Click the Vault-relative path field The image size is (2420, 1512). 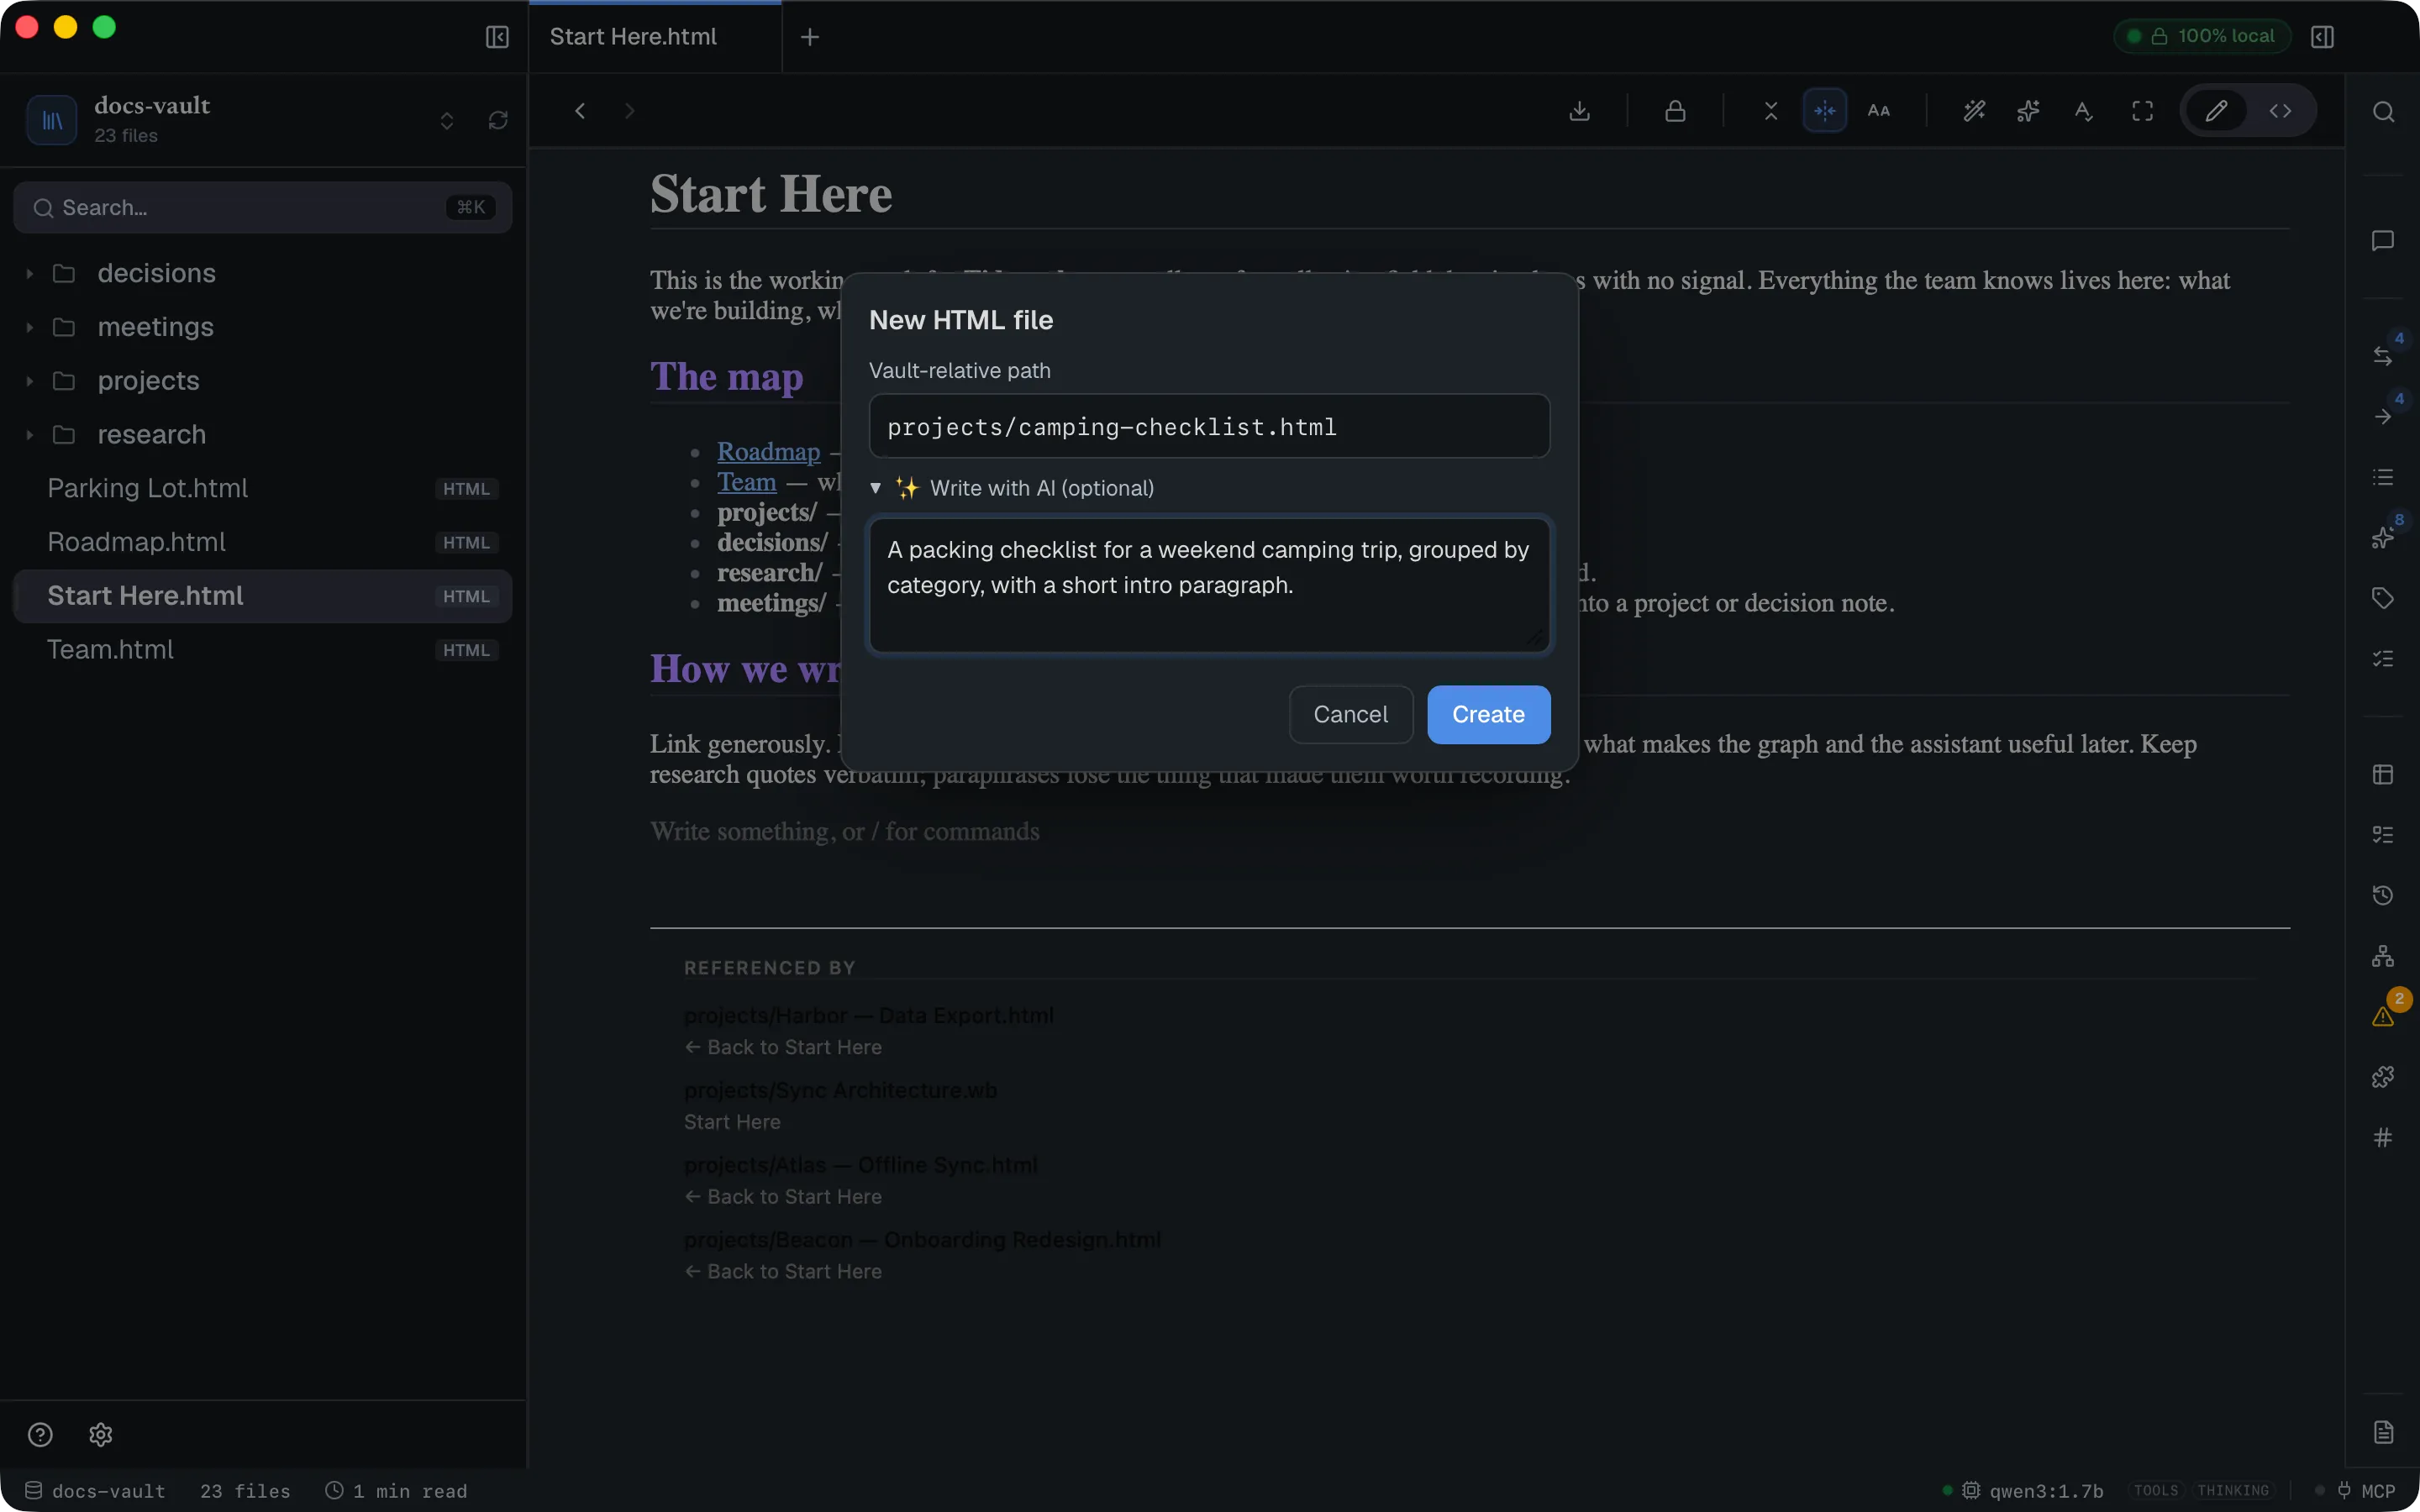(1209, 427)
